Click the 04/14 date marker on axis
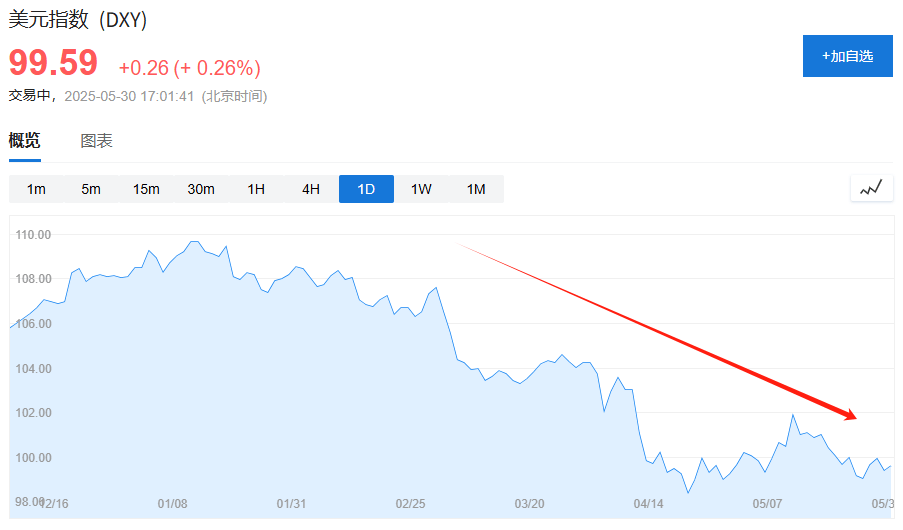The width and height of the screenshot is (903, 530). pyautogui.click(x=648, y=504)
